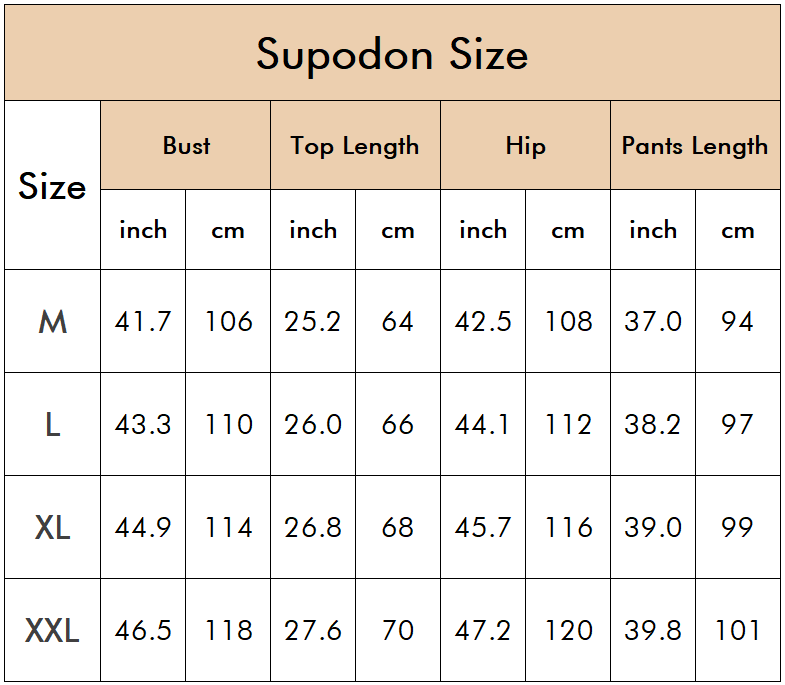
Task: Click the 39.0 pants length cell
Action: 653,527
